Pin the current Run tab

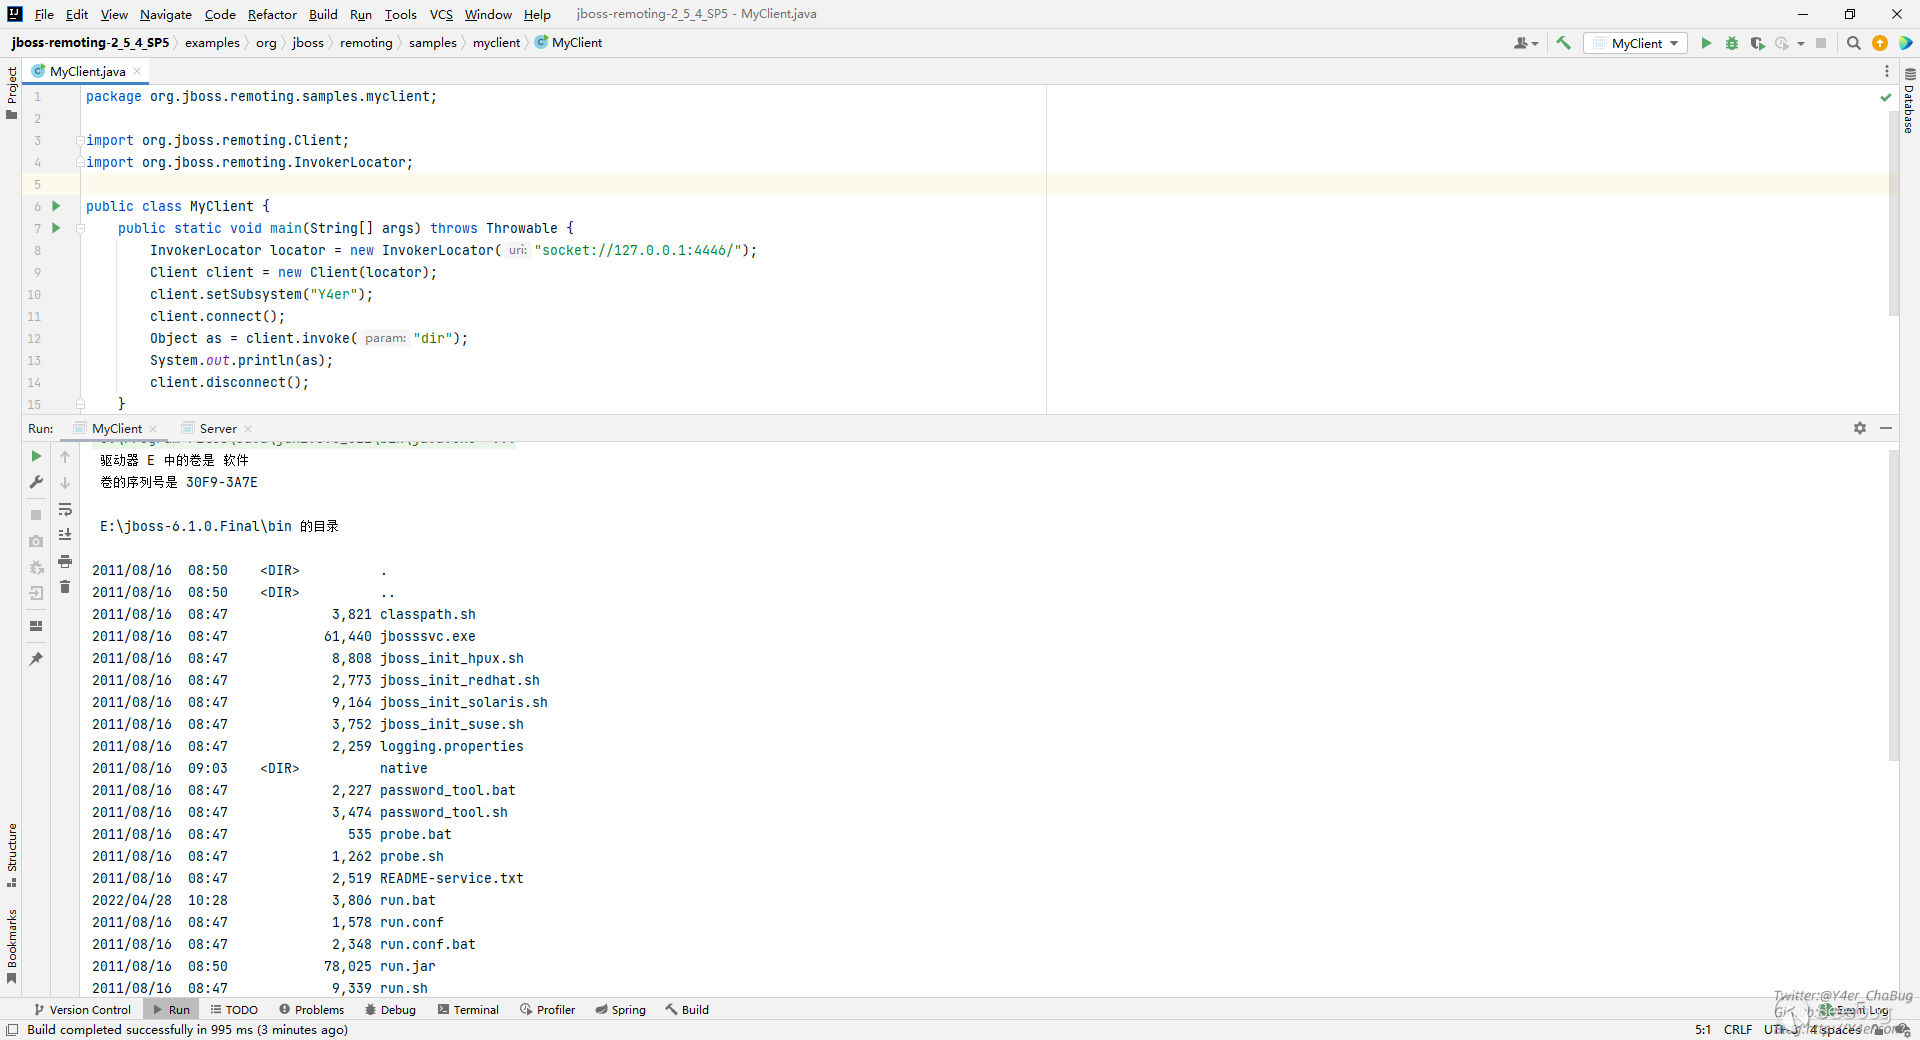[x=36, y=659]
